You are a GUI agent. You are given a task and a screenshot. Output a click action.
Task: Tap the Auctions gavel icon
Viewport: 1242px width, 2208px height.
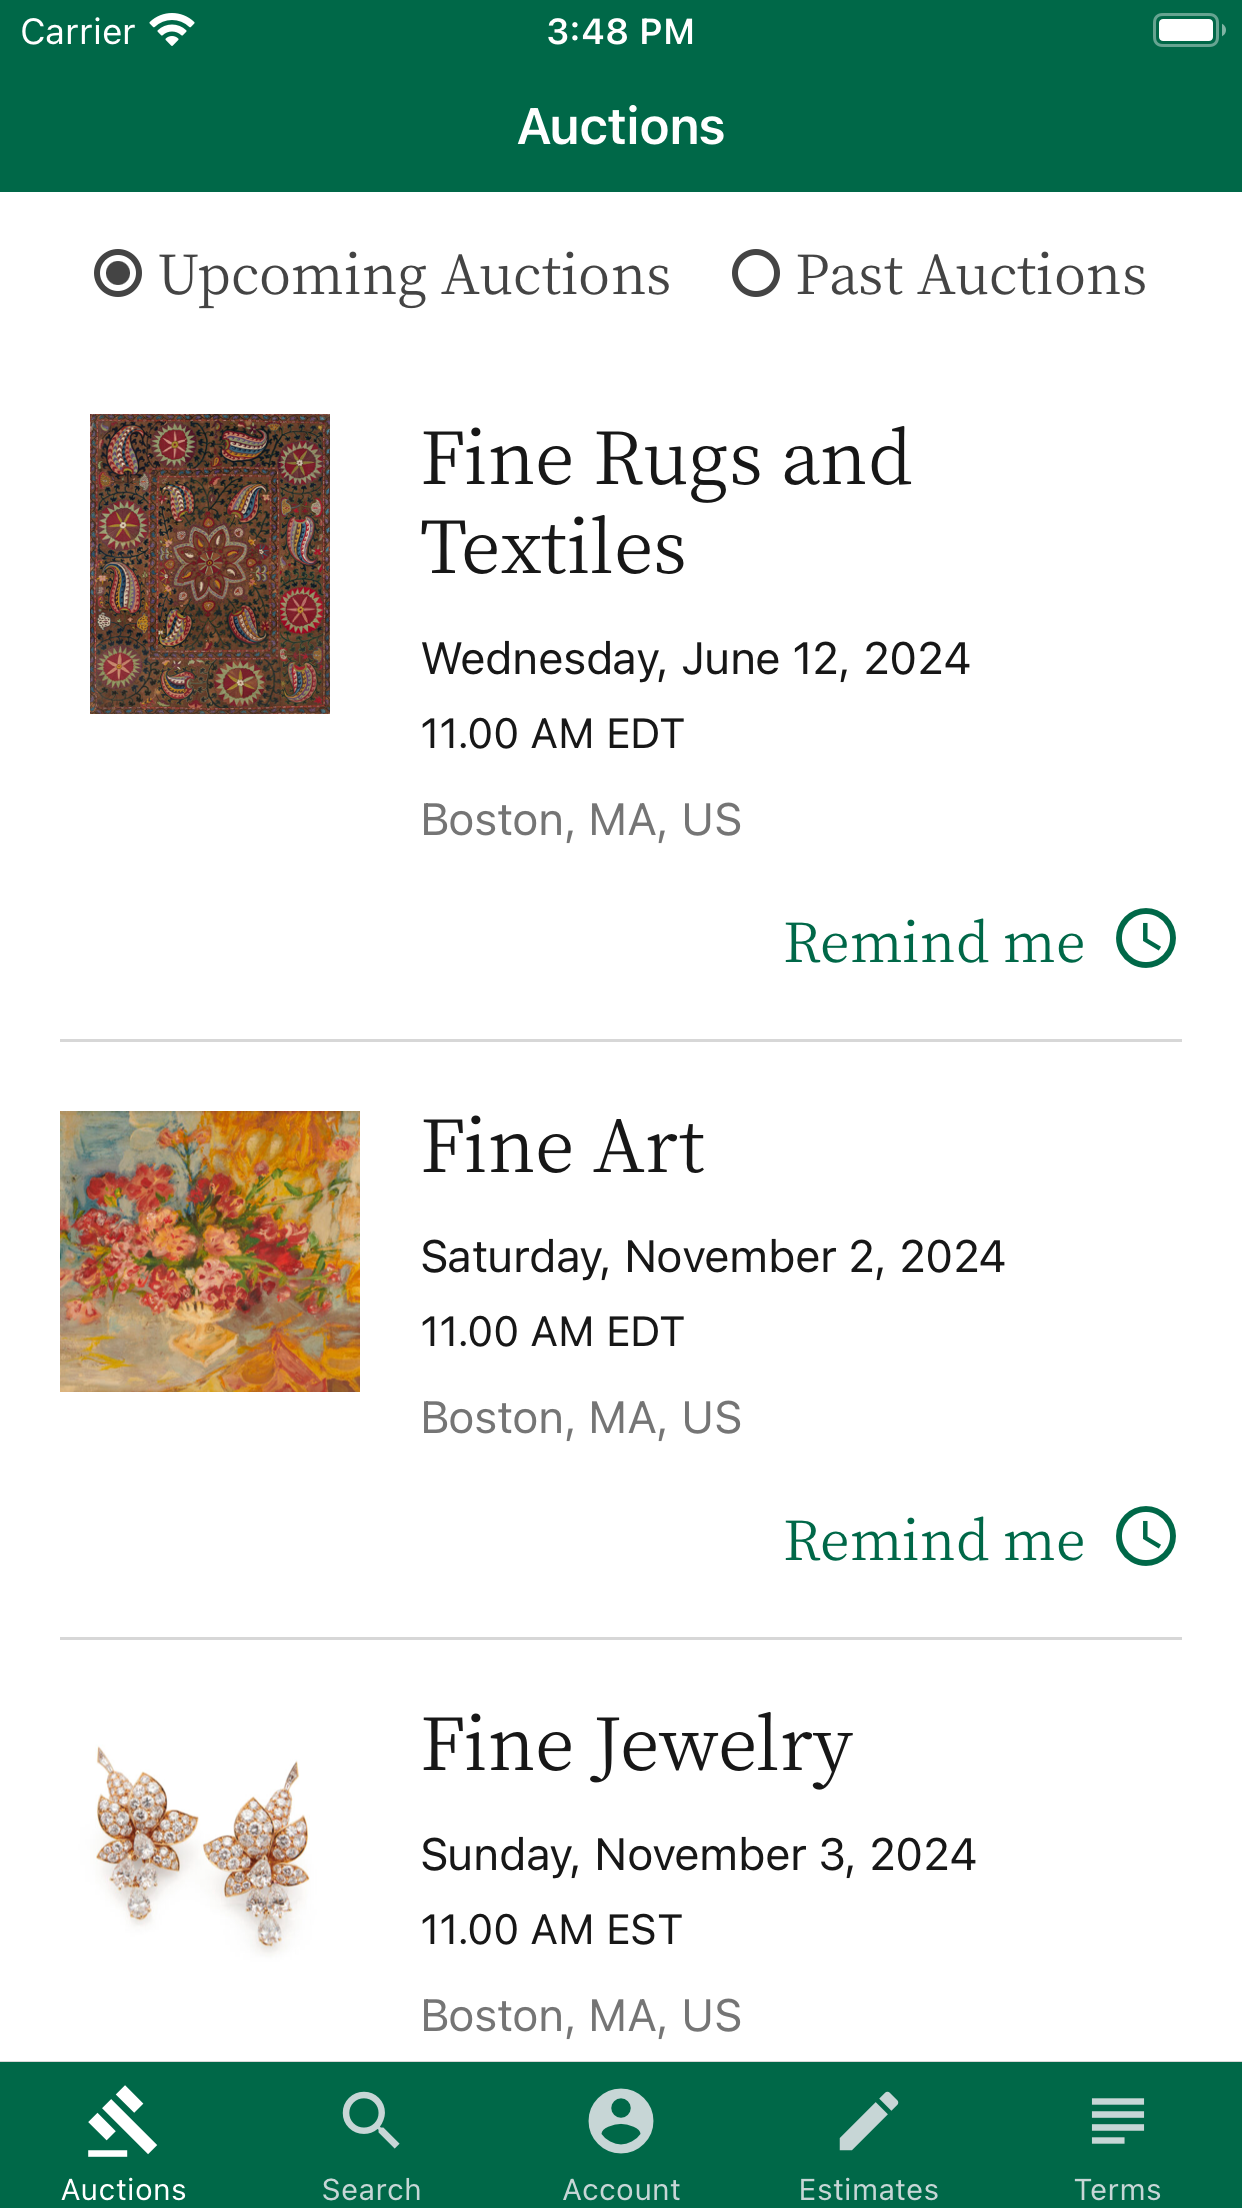click(123, 2120)
